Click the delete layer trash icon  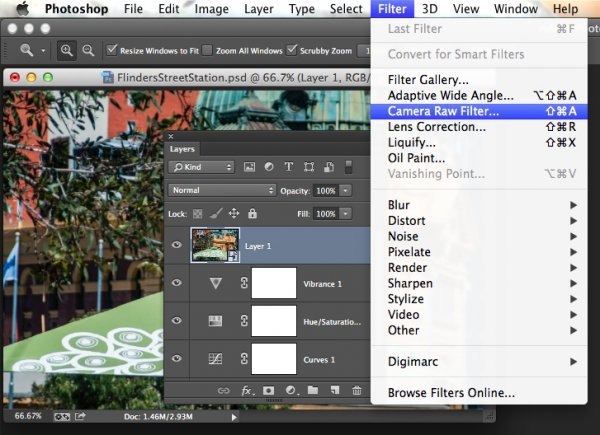coord(357,390)
